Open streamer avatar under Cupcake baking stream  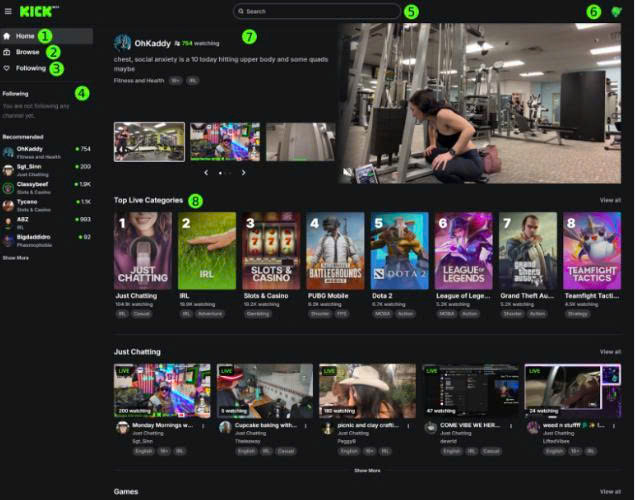[225, 428]
